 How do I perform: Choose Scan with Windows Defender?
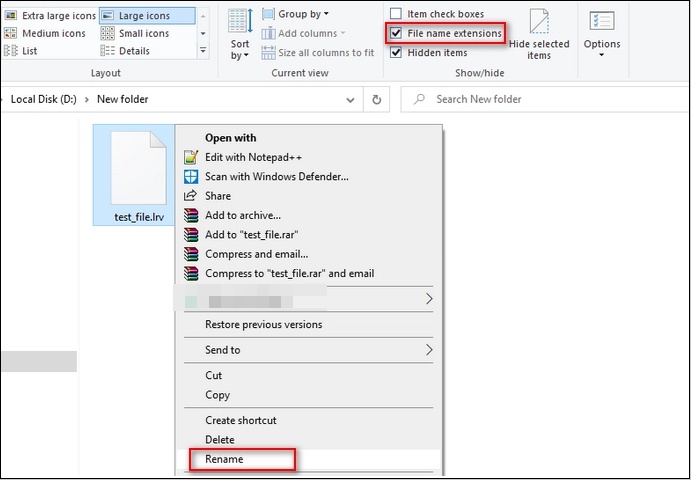click(308, 177)
